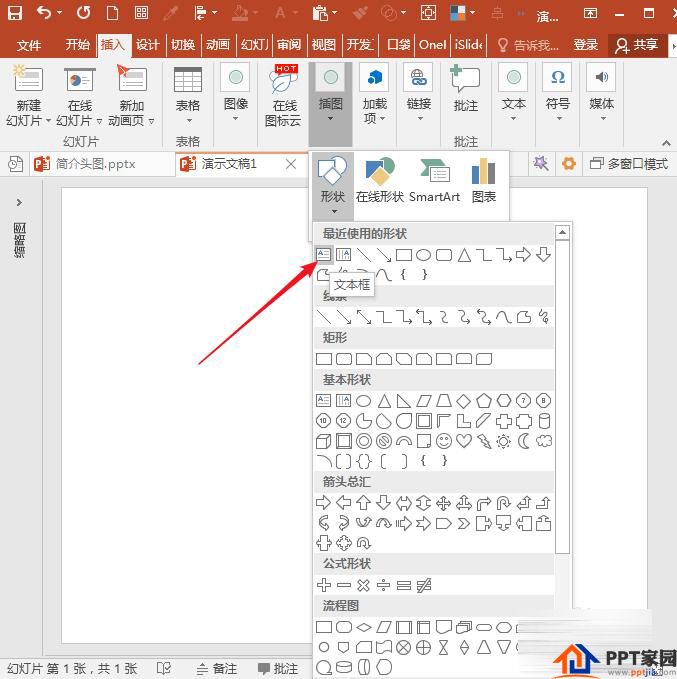Select the Oval shape in recent shapes
677x679 pixels.
click(423, 255)
